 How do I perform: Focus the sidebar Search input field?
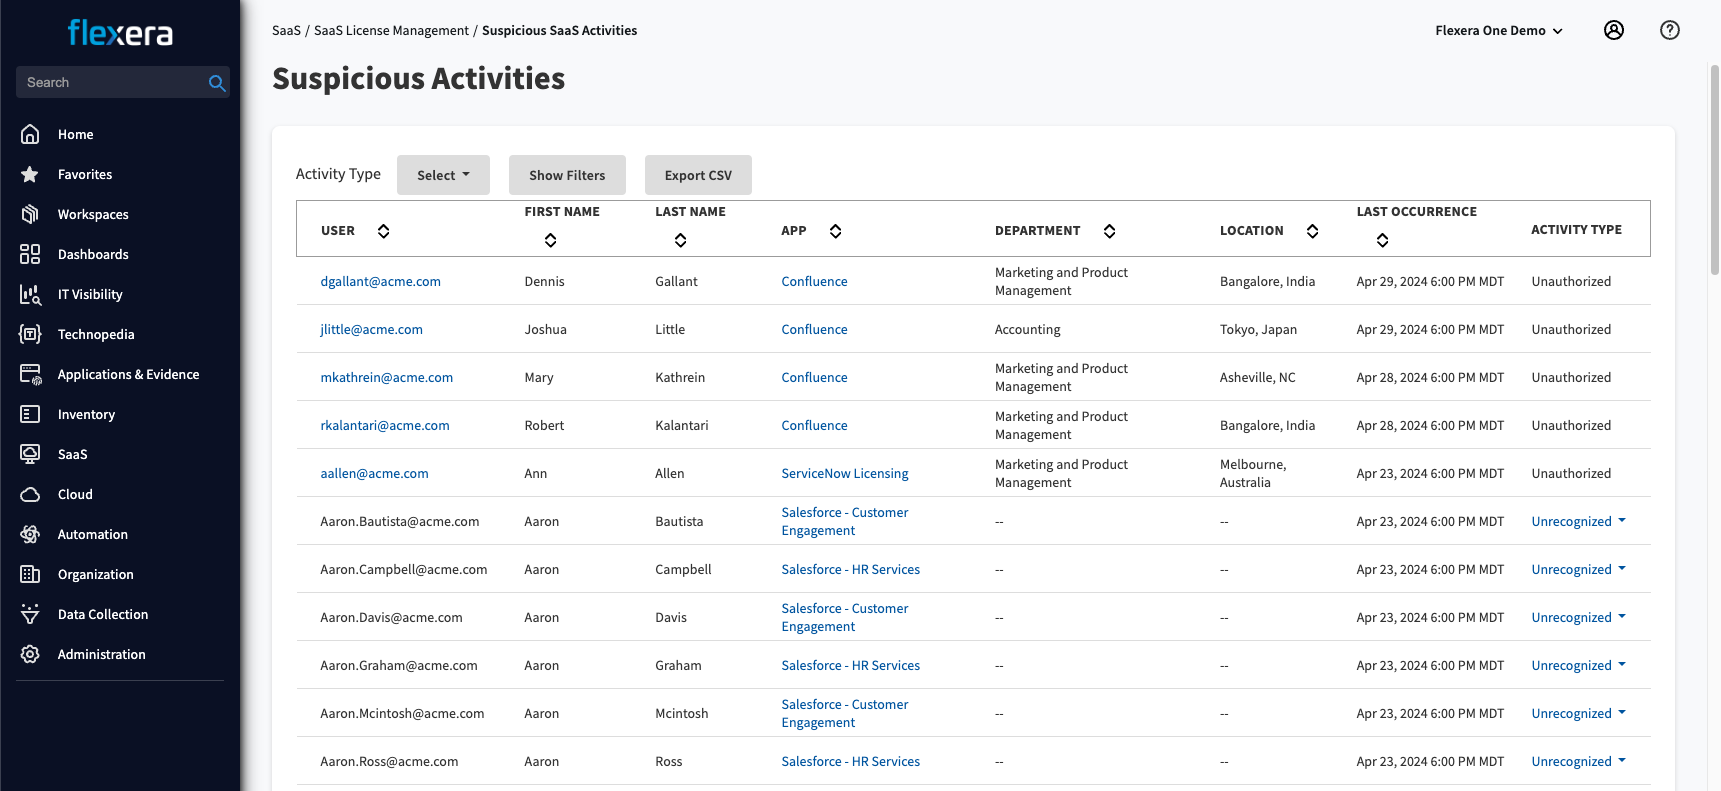click(110, 83)
